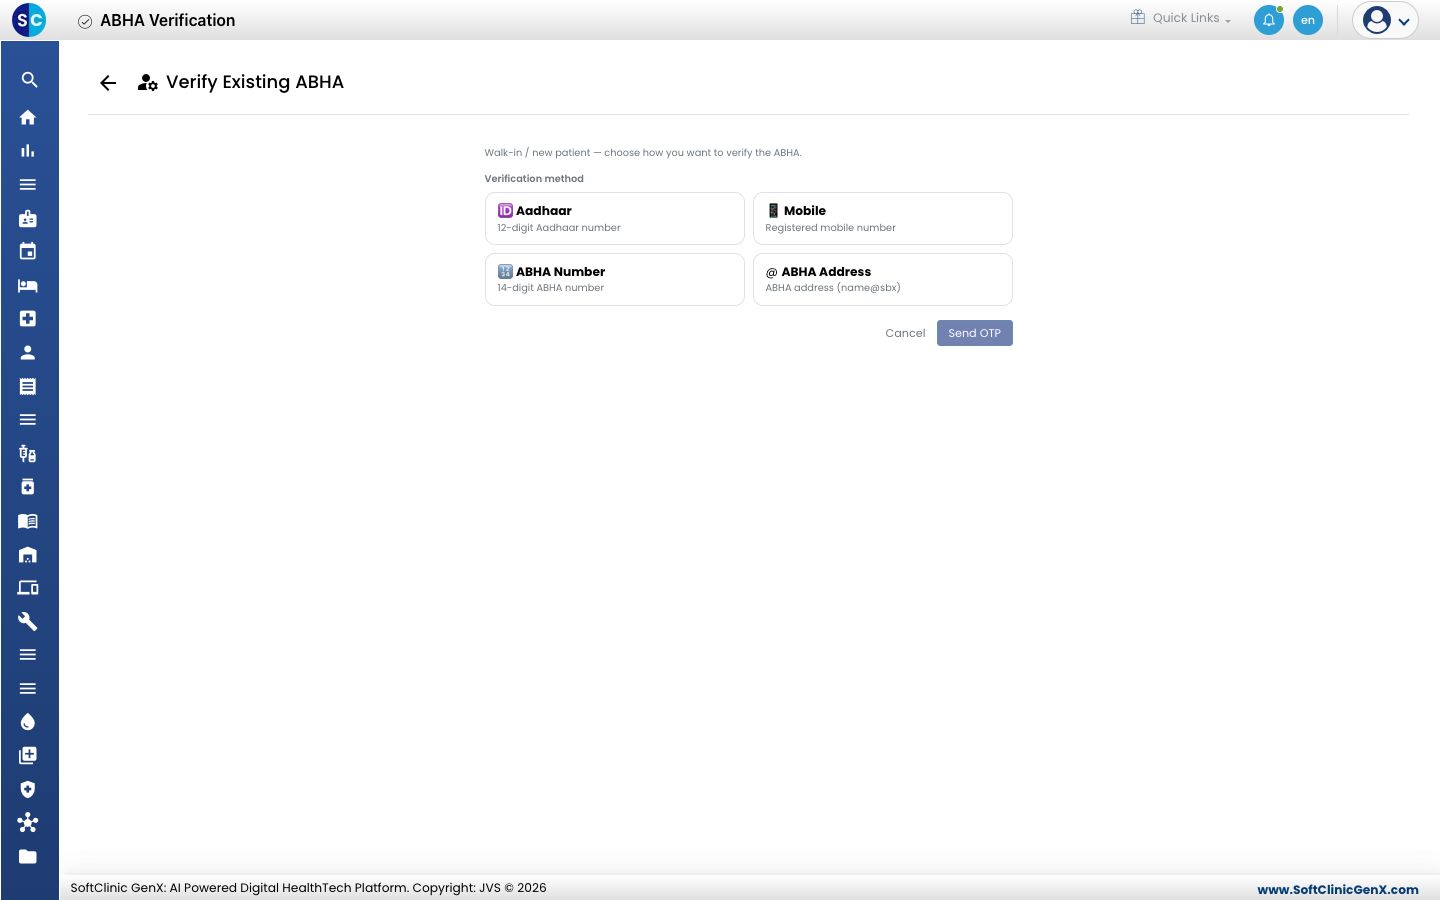Open the blood drop sidebar icon
The image size is (1440, 900).
[28, 722]
